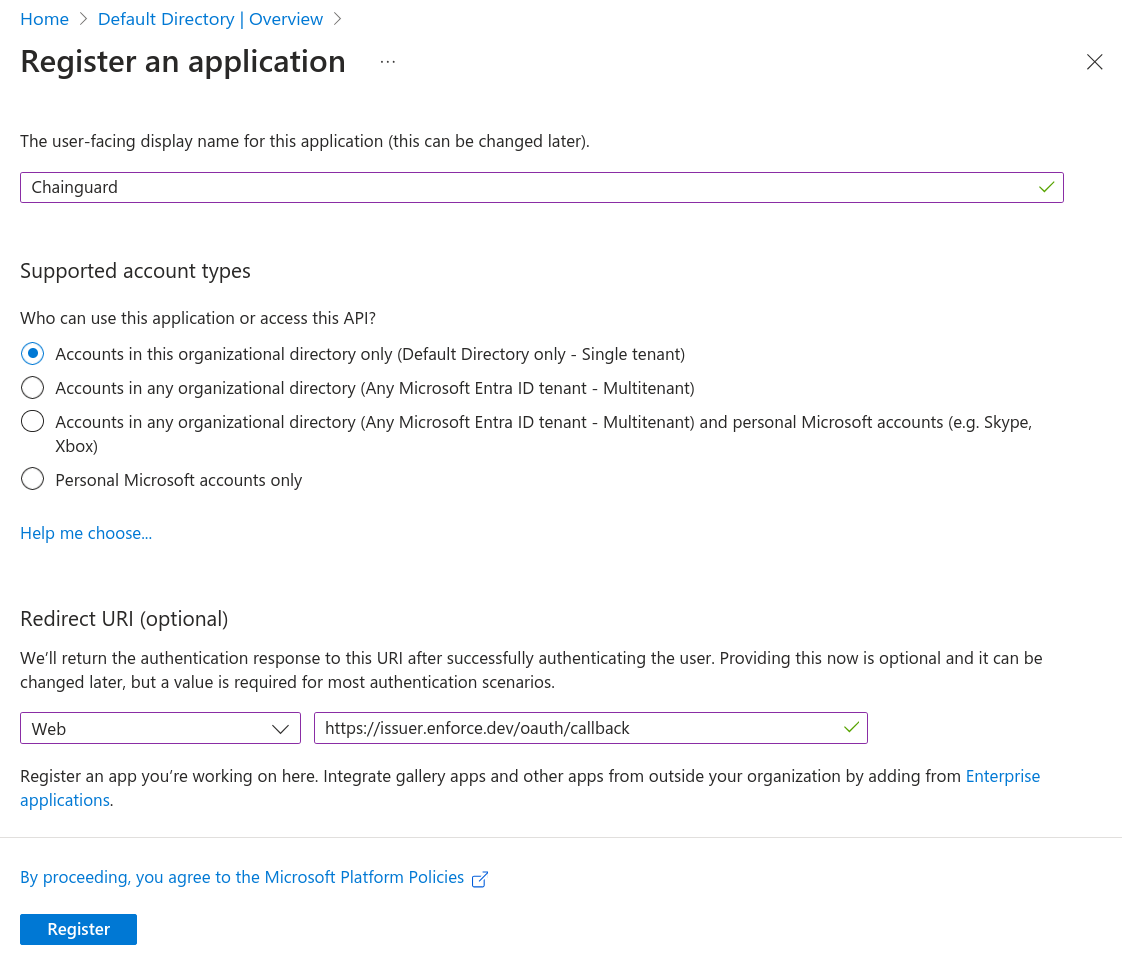Click the ellipsis next to "Register an application"
The image size is (1122, 963).
tap(387, 61)
